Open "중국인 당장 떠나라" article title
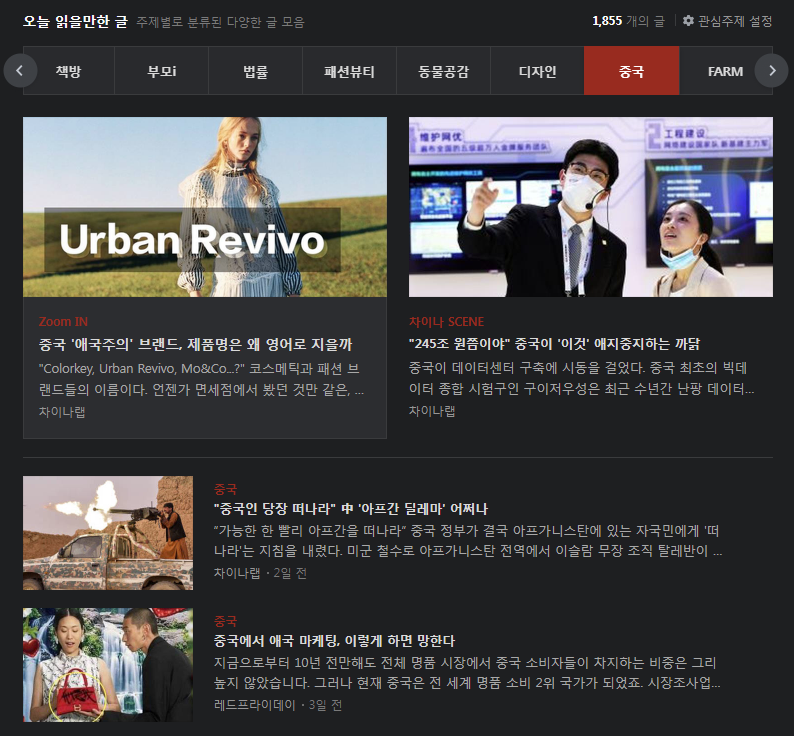The height and width of the screenshot is (736, 794). [350, 509]
